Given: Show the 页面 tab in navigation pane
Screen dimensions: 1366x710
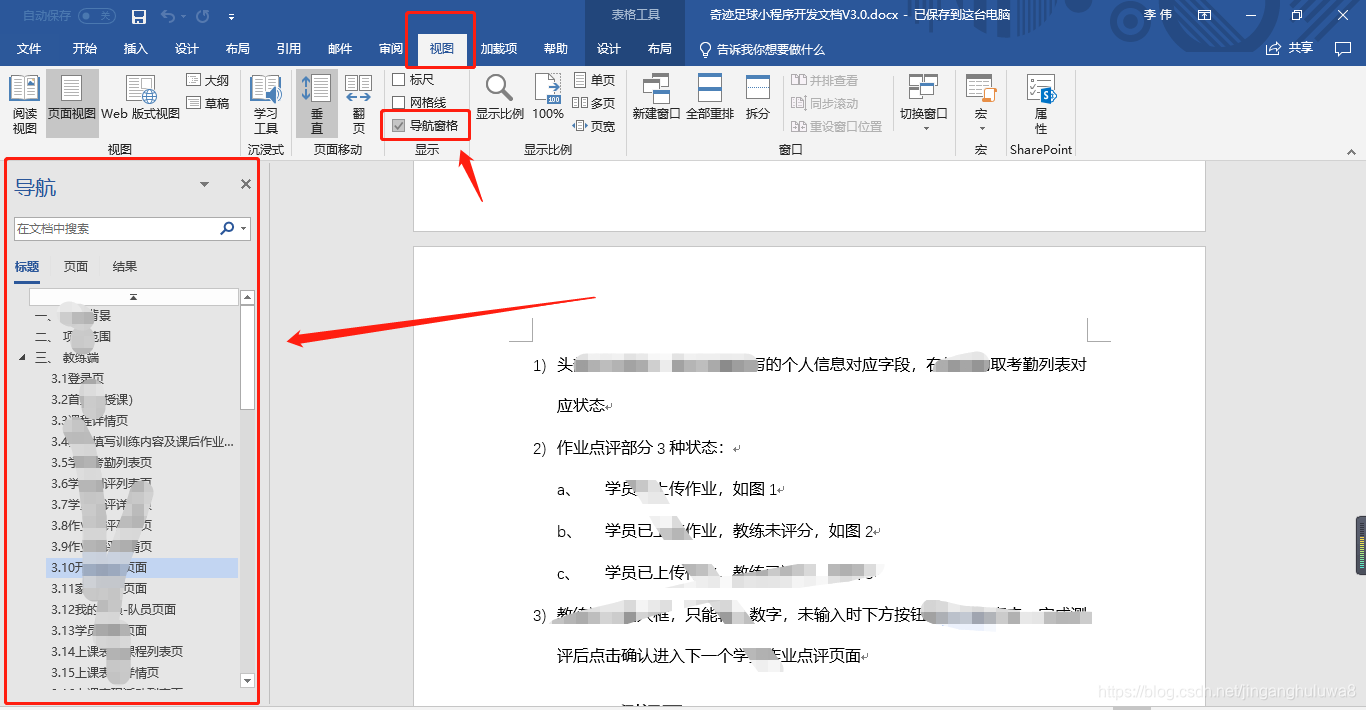Looking at the screenshot, I should (x=76, y=267).
